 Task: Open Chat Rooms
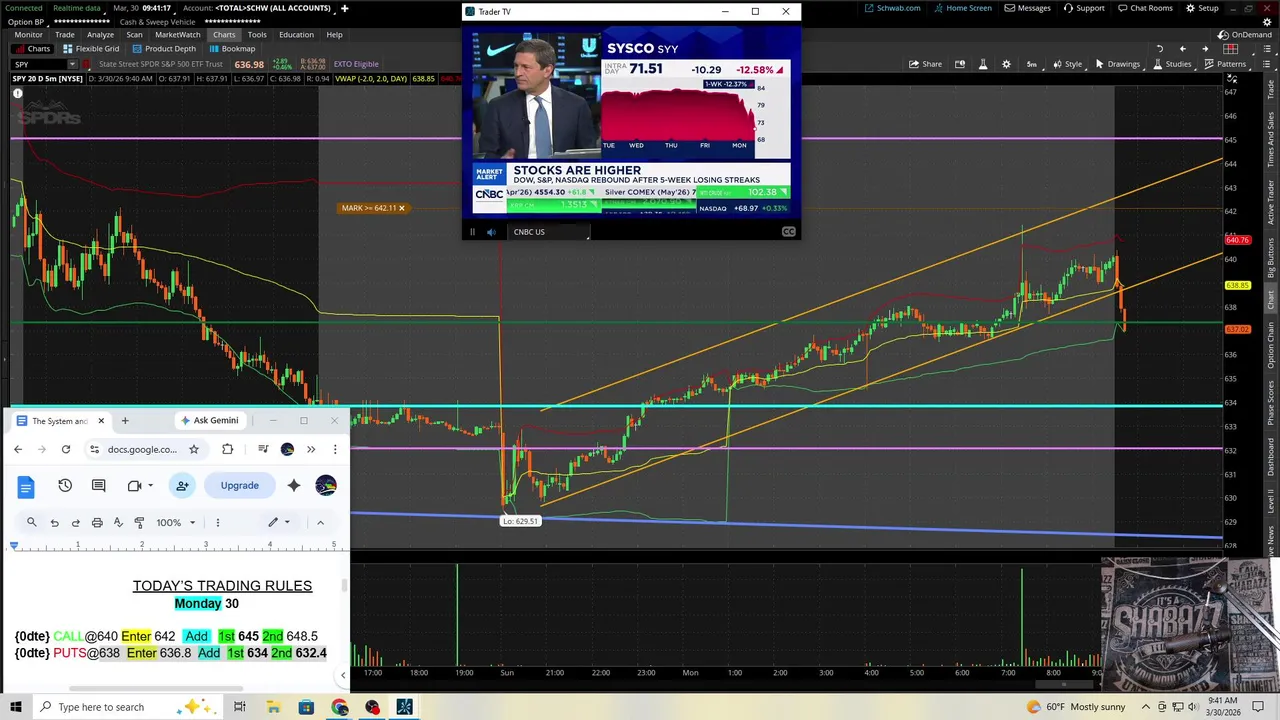click(1144, 8)
